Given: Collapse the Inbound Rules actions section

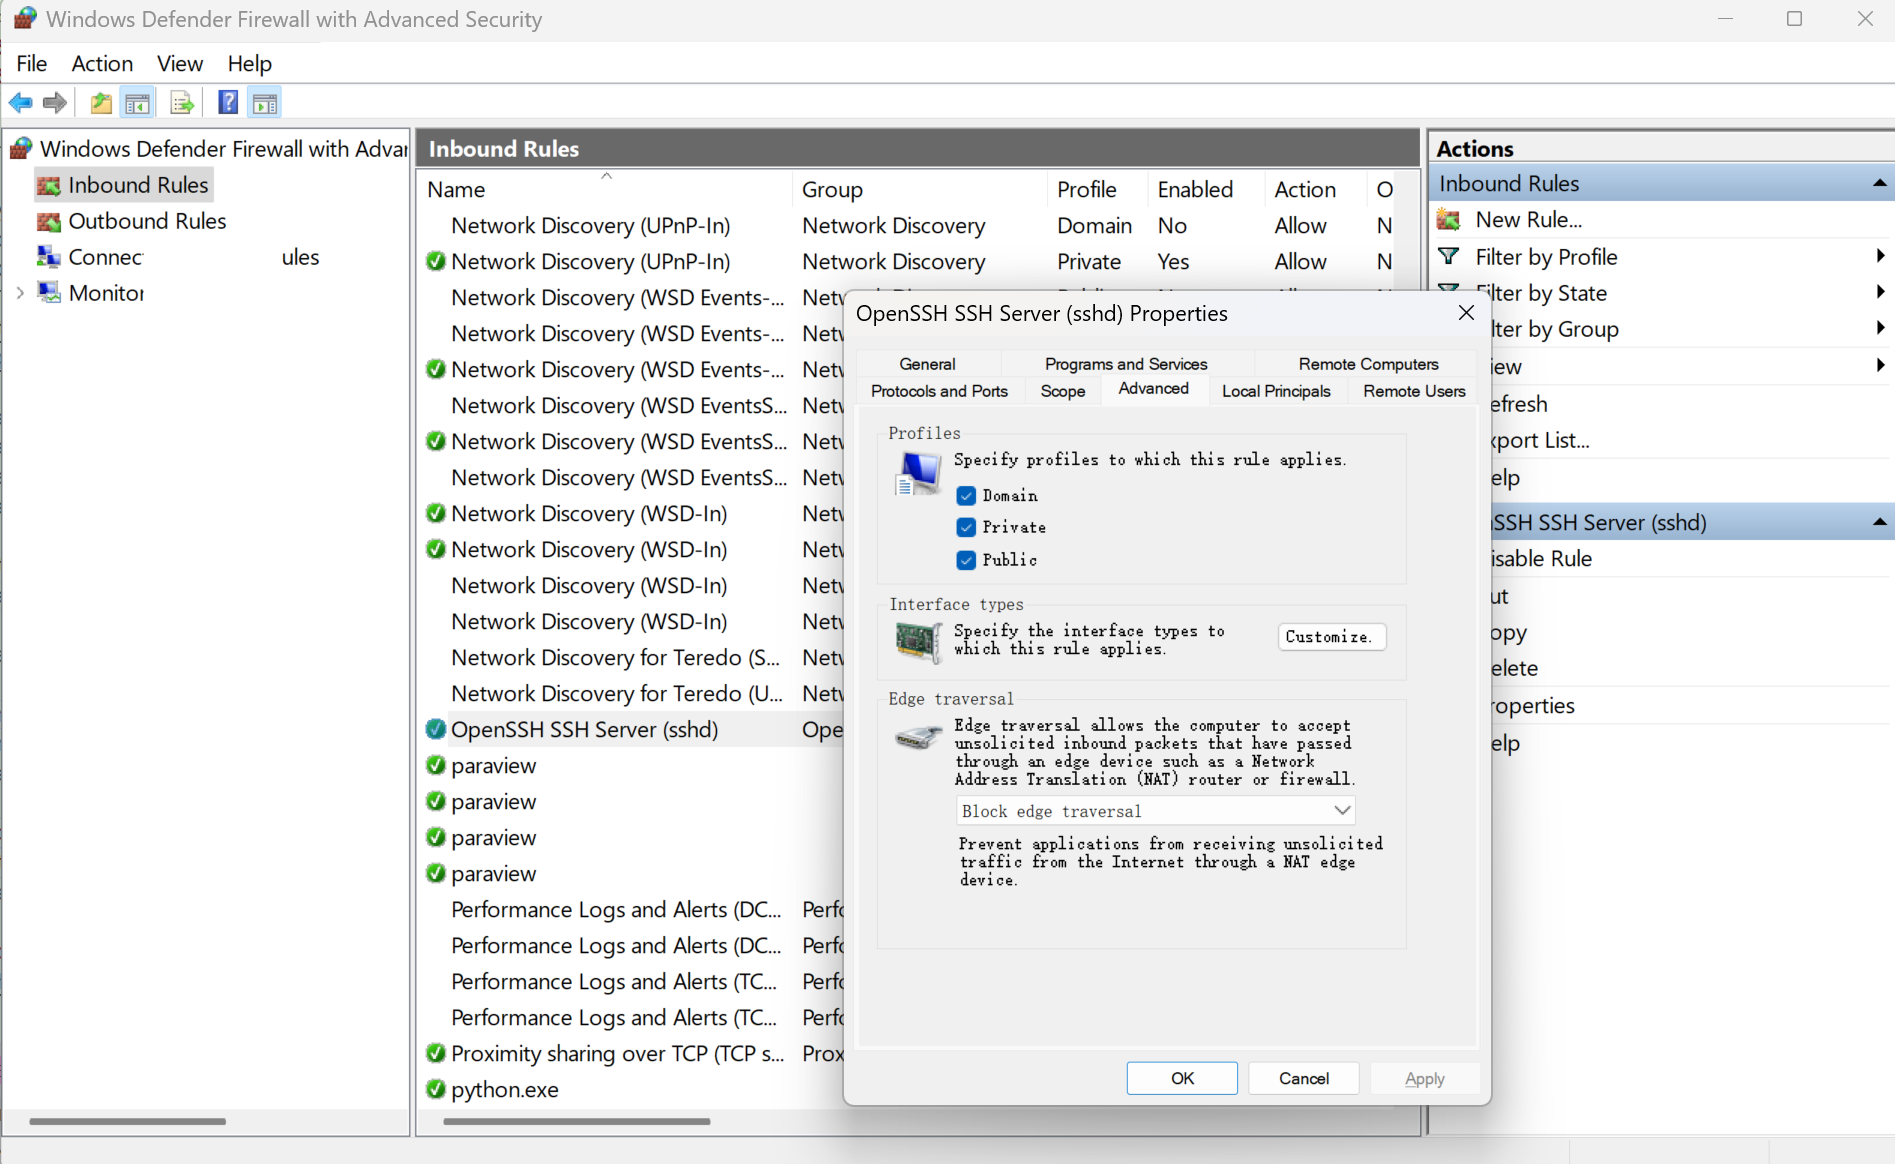Looking at the screenshot, I should [1879, 184].
